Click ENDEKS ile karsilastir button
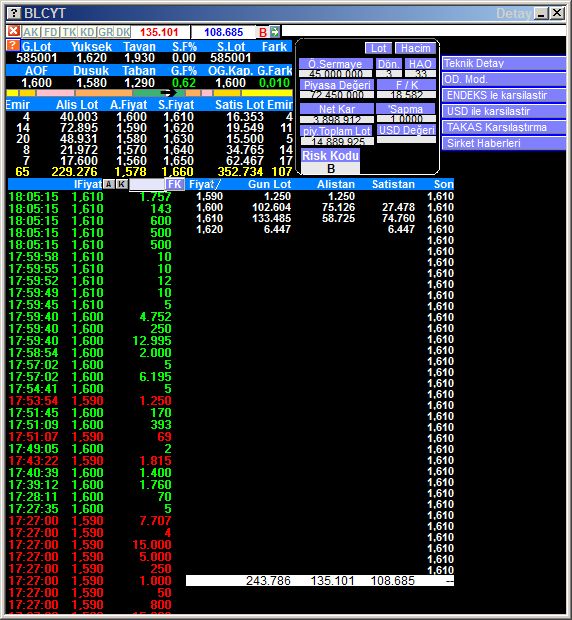 click(x=504, y=95)
